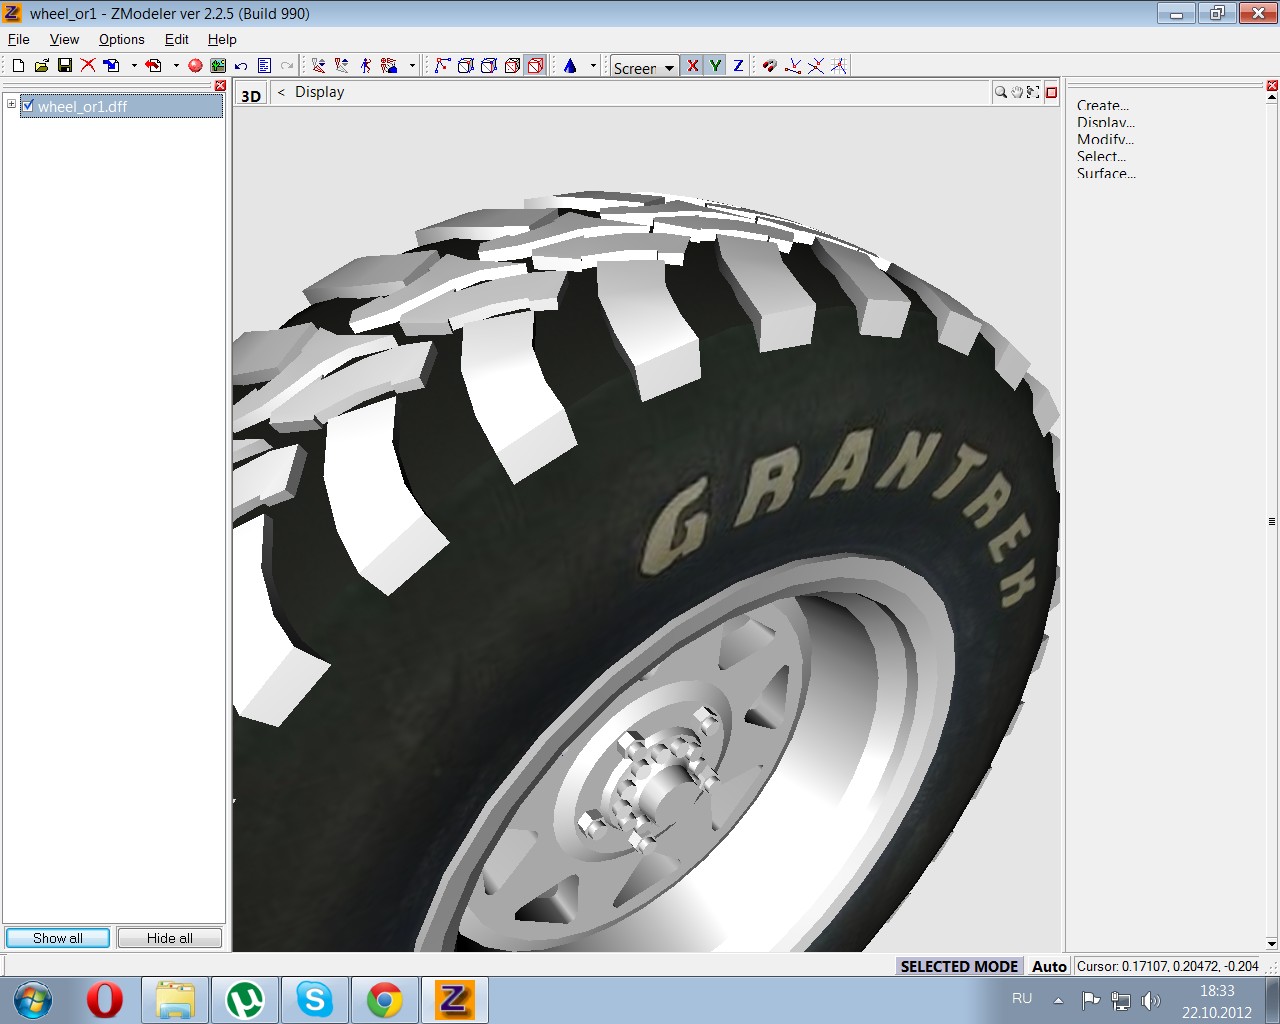Switch to edges level cube icon
Image resolution: width=1280 pixels, height=1024 pixels.
(x=466, y=66)
